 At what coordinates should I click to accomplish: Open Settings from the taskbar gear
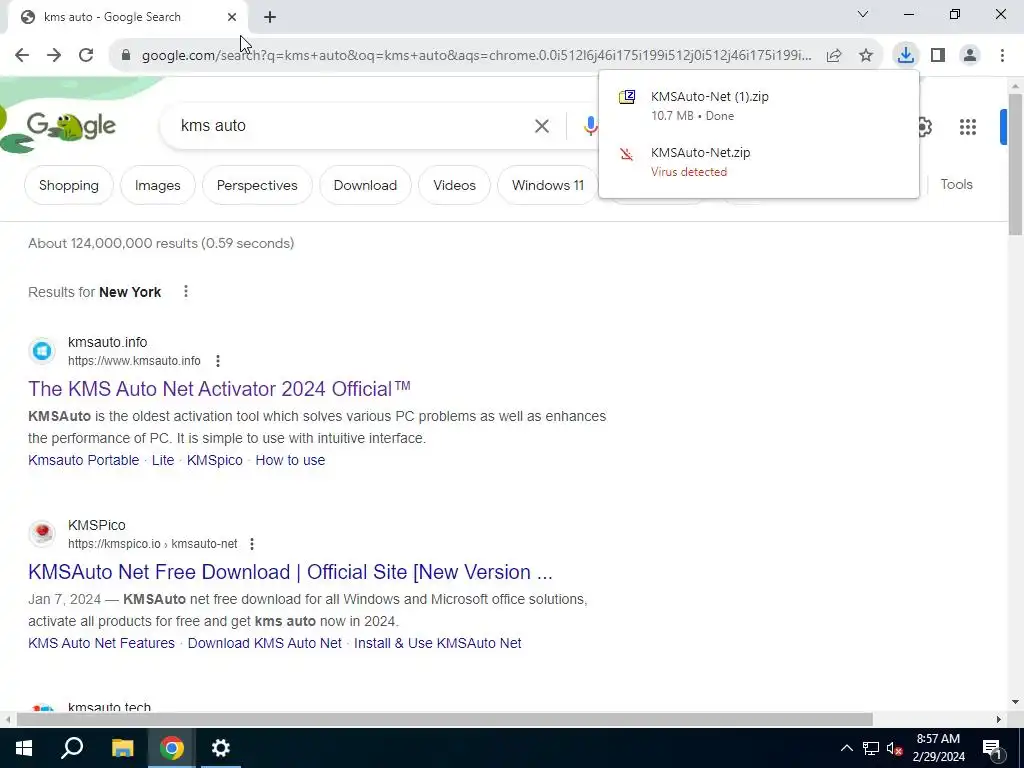(x=221, y=748)
